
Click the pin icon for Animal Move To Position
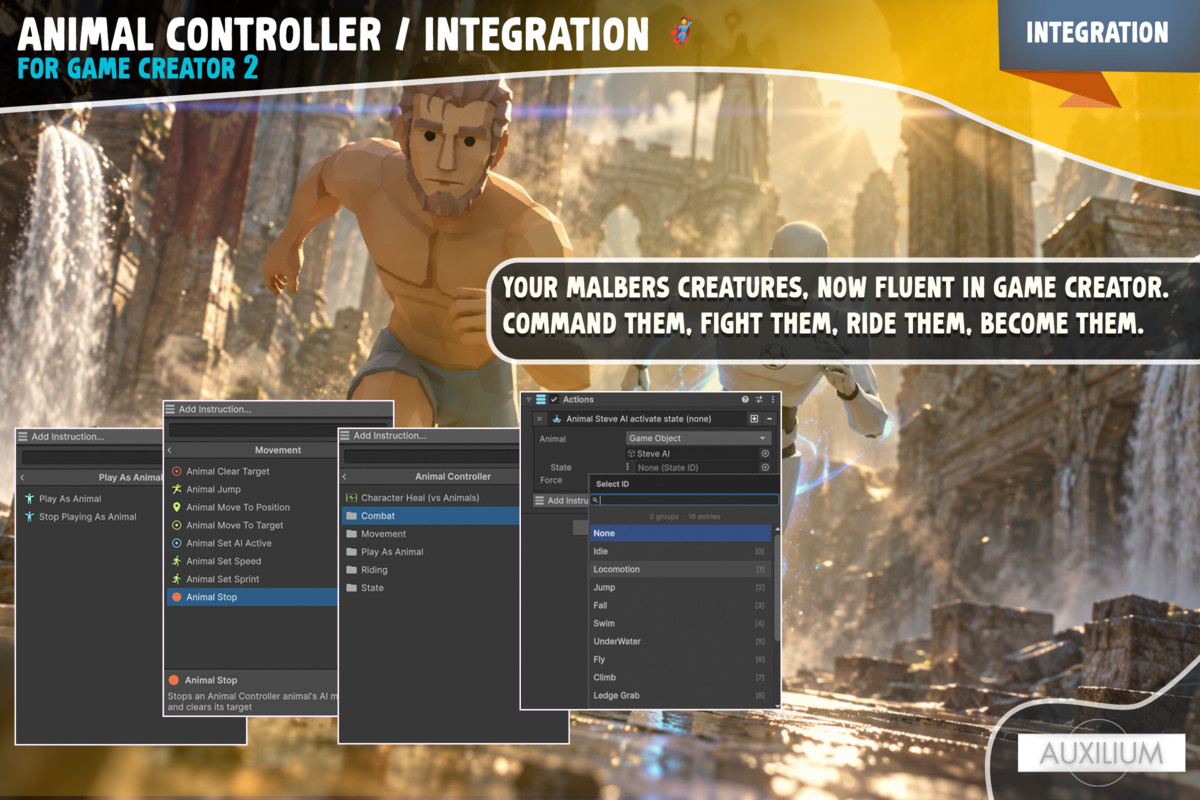[177, 507]
